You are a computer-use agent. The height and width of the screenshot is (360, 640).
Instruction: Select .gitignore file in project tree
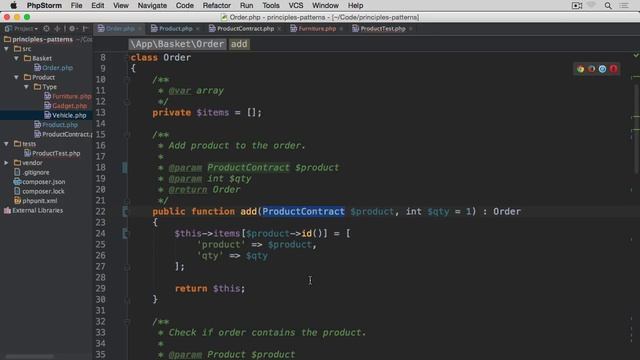click(x=31, y=172)
